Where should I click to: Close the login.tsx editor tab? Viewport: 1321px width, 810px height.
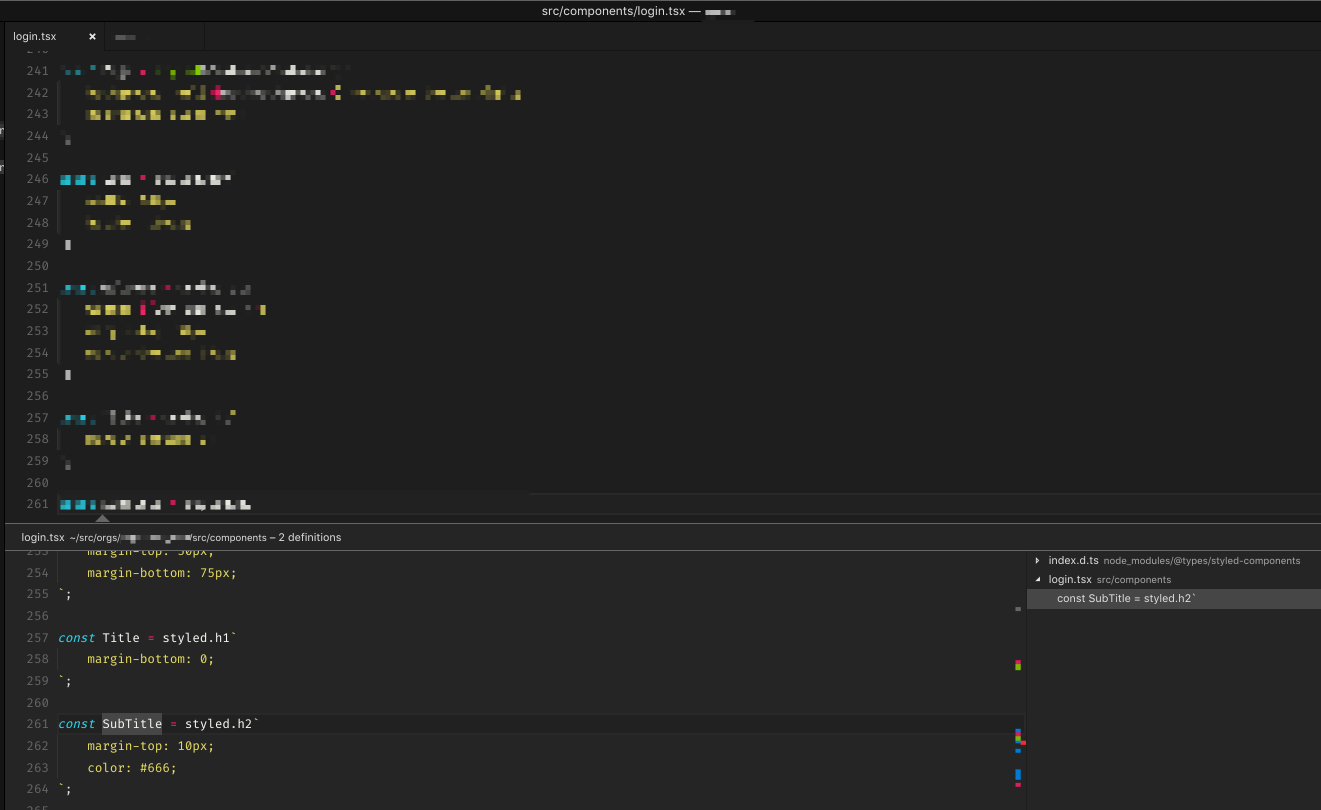click(92, 36)
